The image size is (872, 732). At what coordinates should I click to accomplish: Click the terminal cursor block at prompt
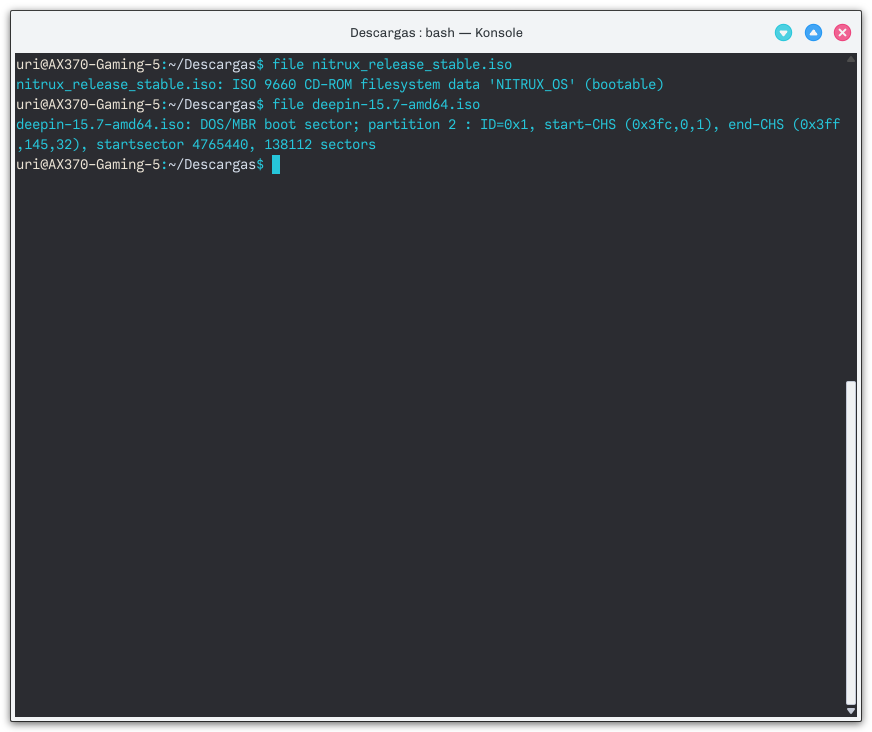click(x=276, y=165)
